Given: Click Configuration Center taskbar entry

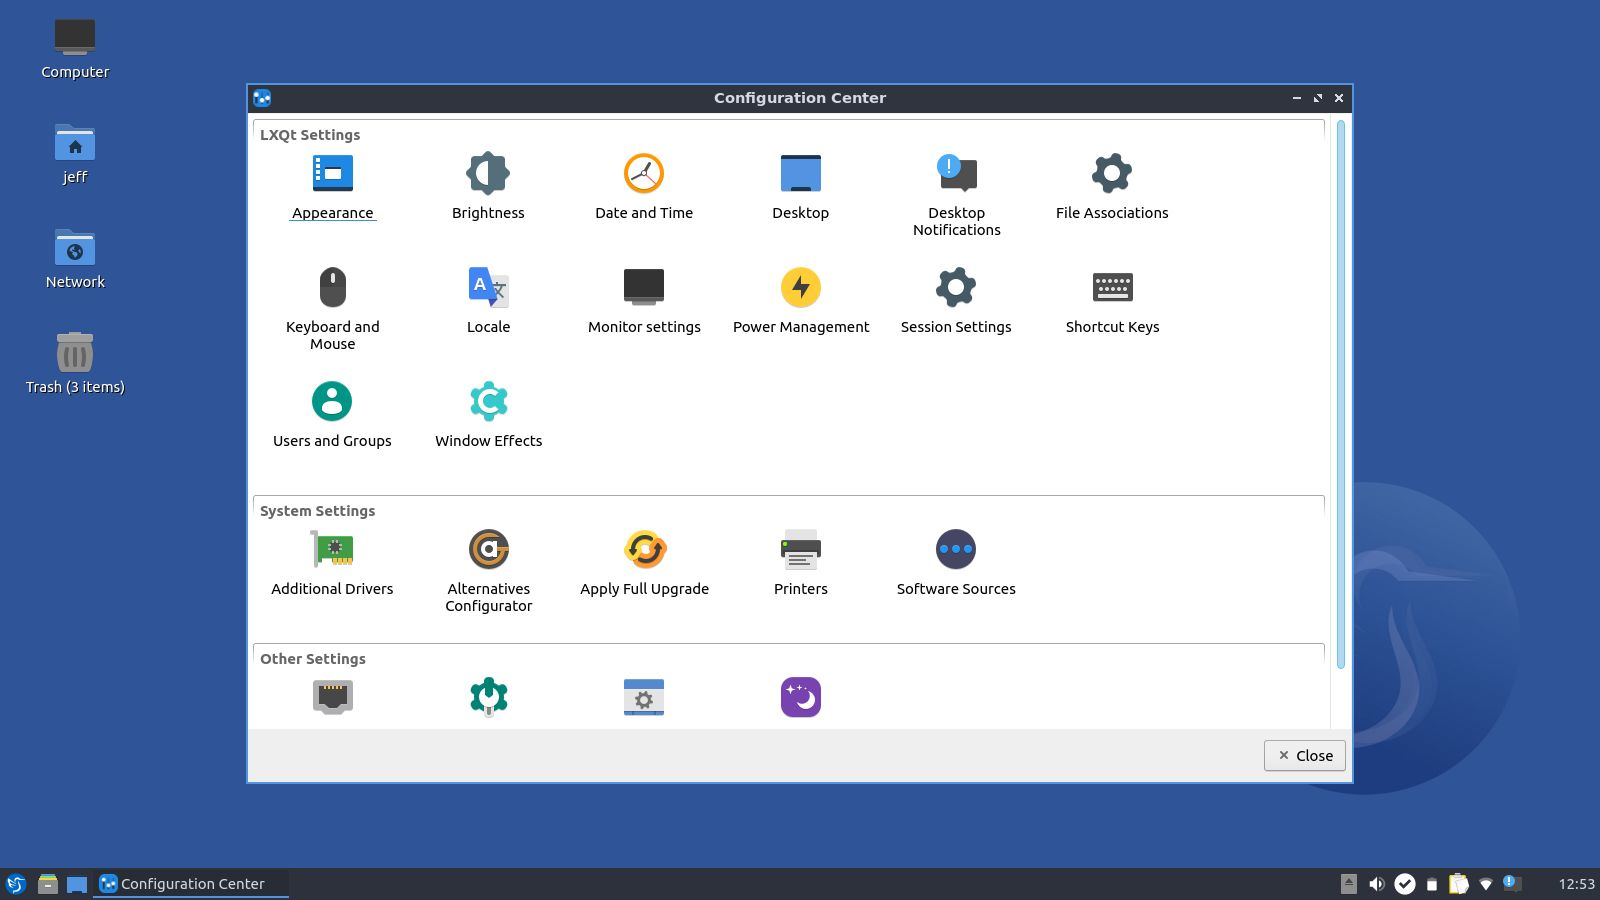Looking at the screenshot, I should point(191,884).
